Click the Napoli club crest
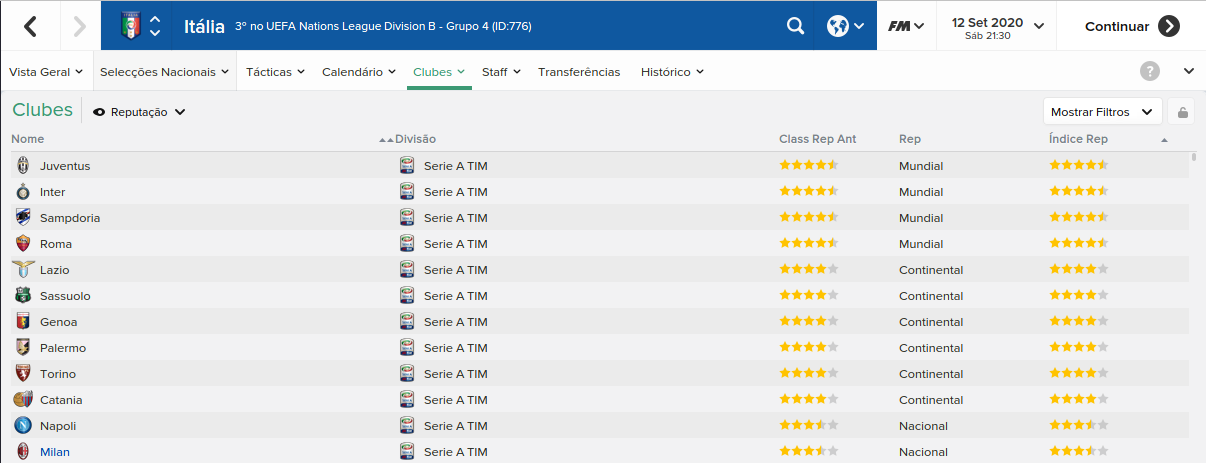The image size is (1206, 463). [x=23, y=425]
